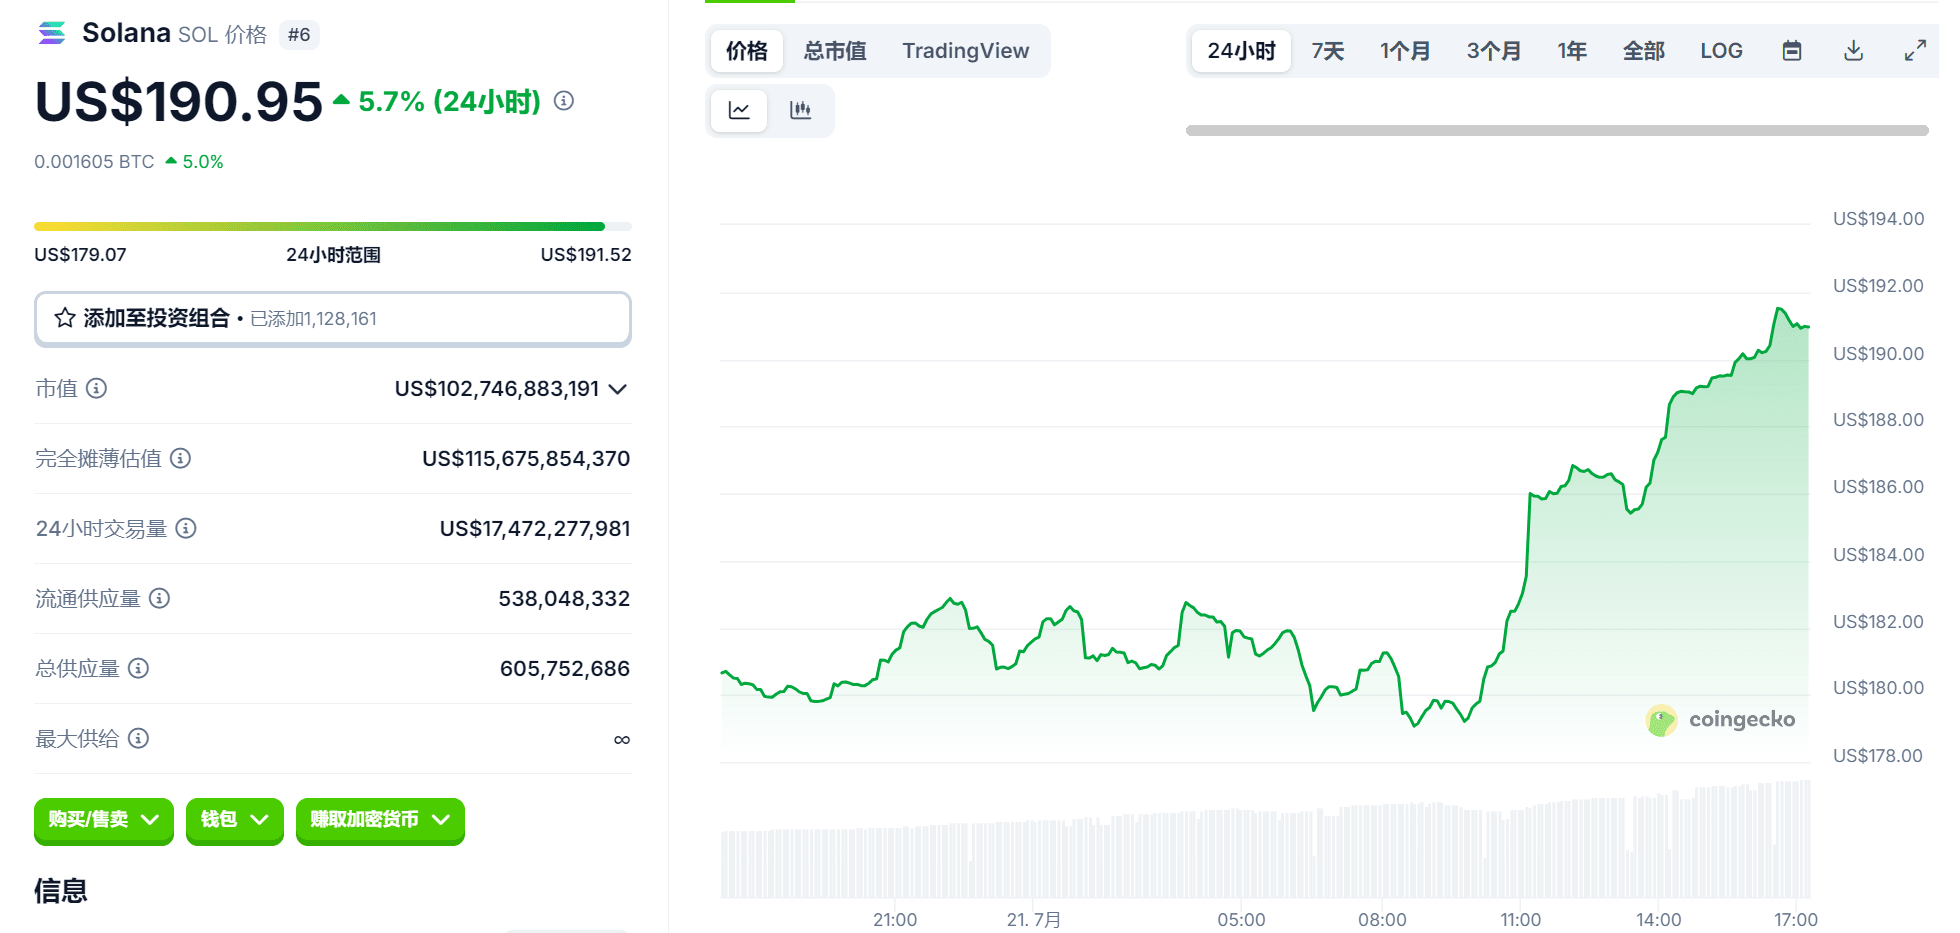
Task: Click the #6 rank badge
Action: (x=299, y=34)
